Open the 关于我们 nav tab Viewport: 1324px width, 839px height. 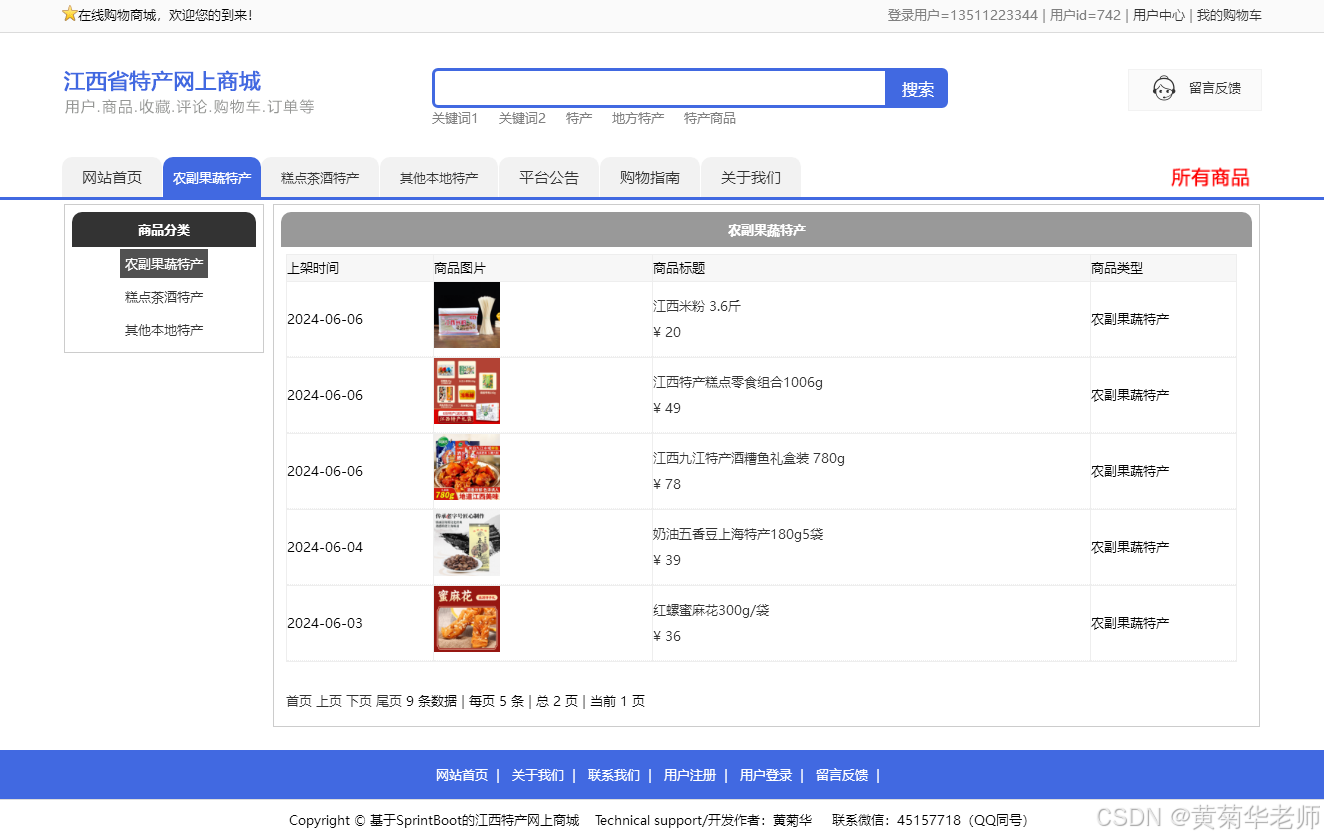point(751,178)
